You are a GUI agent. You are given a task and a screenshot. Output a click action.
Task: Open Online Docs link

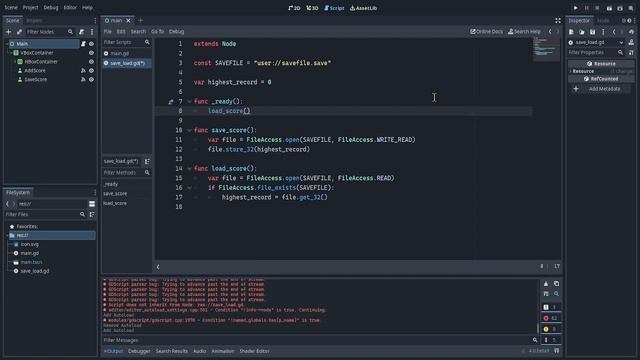(x=487, y=31)
